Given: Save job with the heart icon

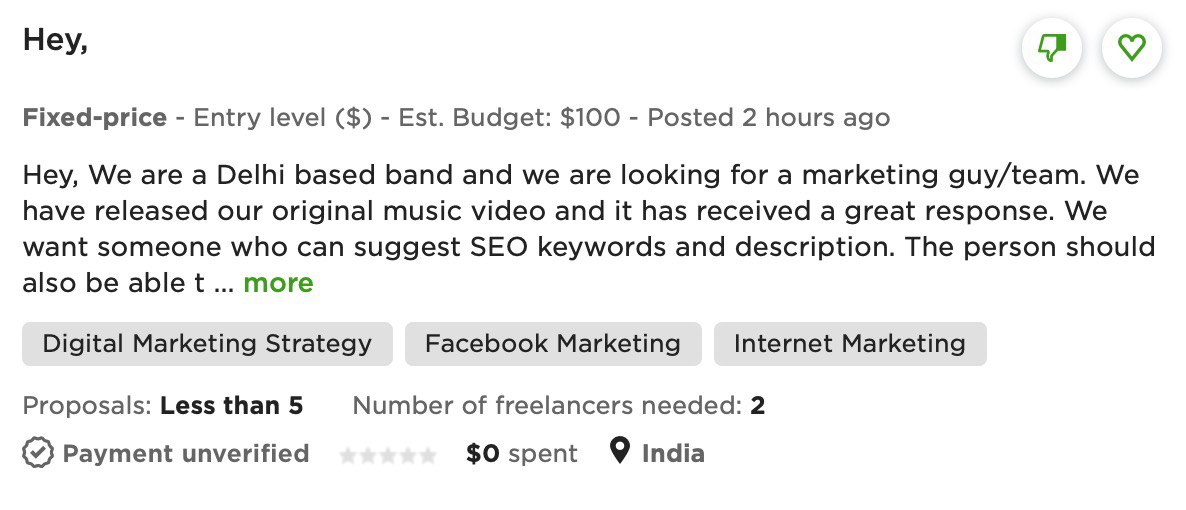Looking at the screenshot, I should (1132, 48).
